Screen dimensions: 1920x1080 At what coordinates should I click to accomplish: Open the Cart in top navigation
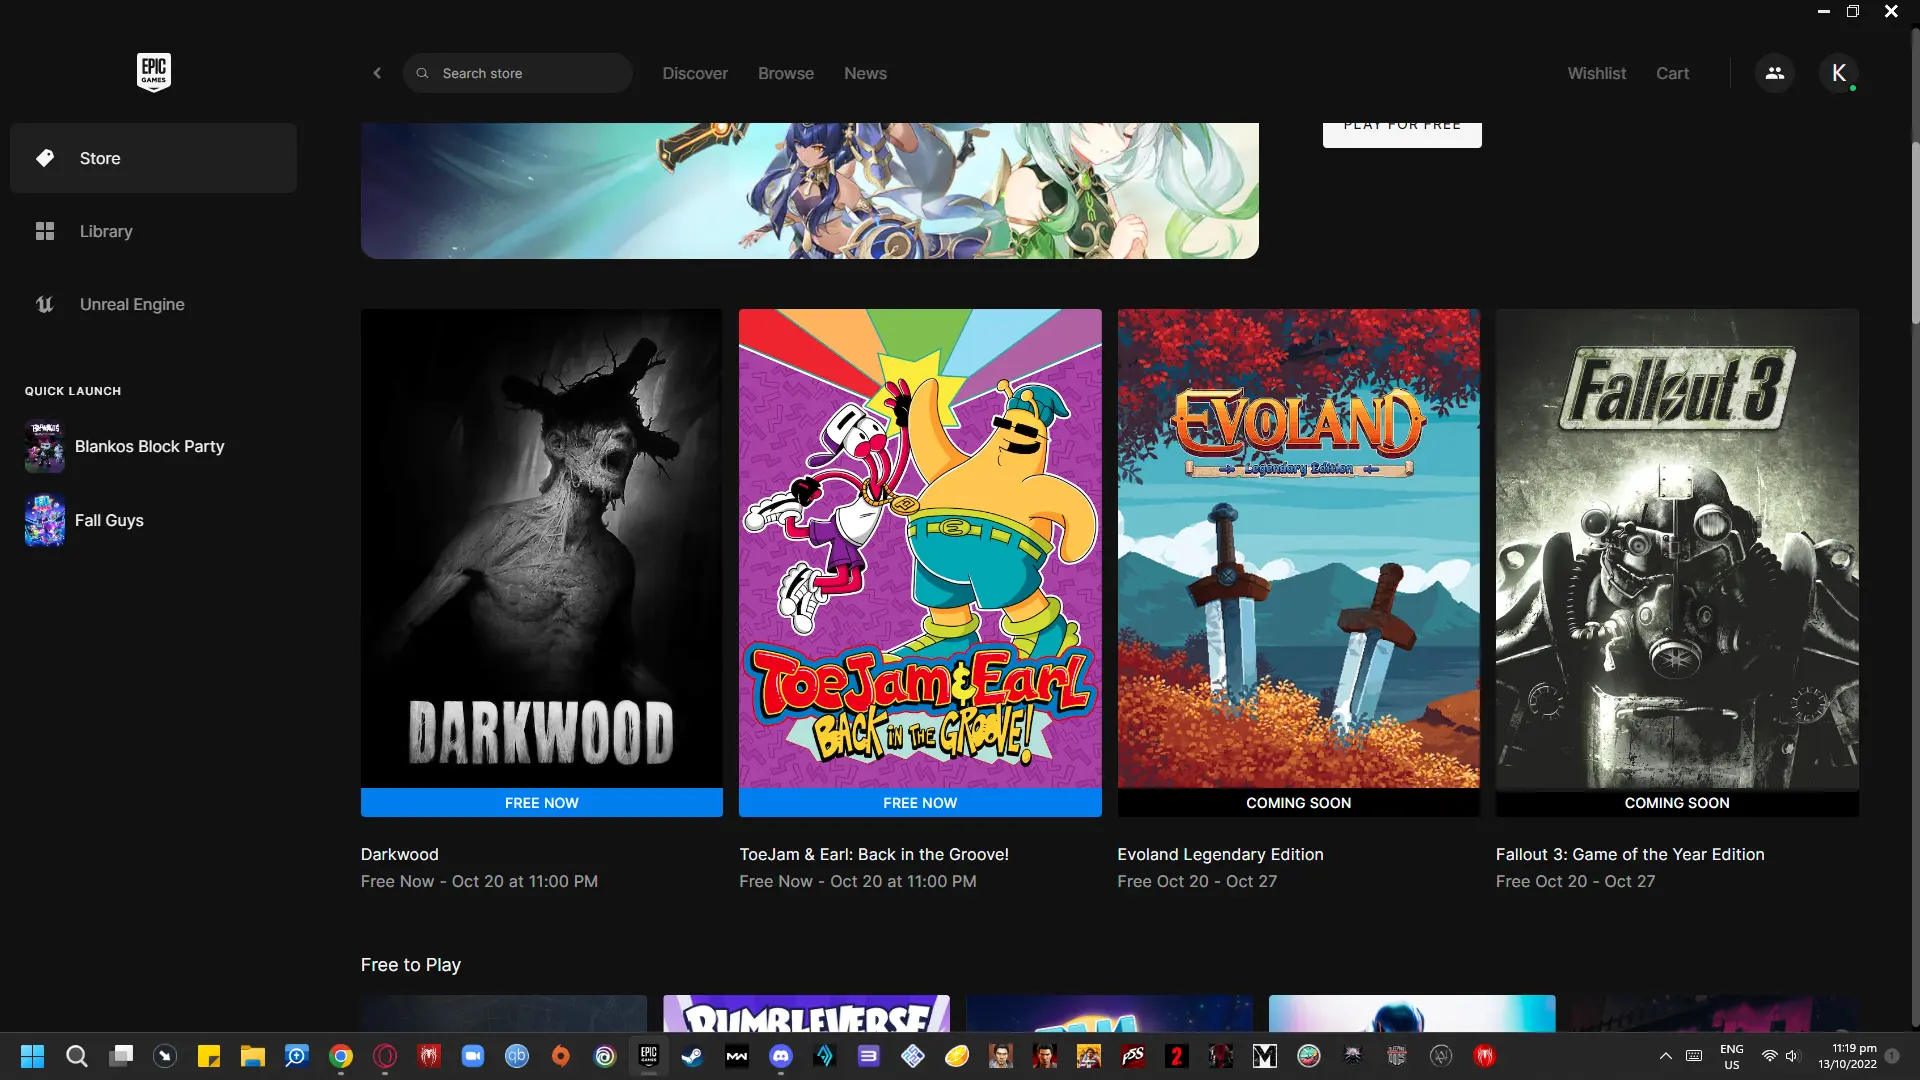[x=1672, y=74]
